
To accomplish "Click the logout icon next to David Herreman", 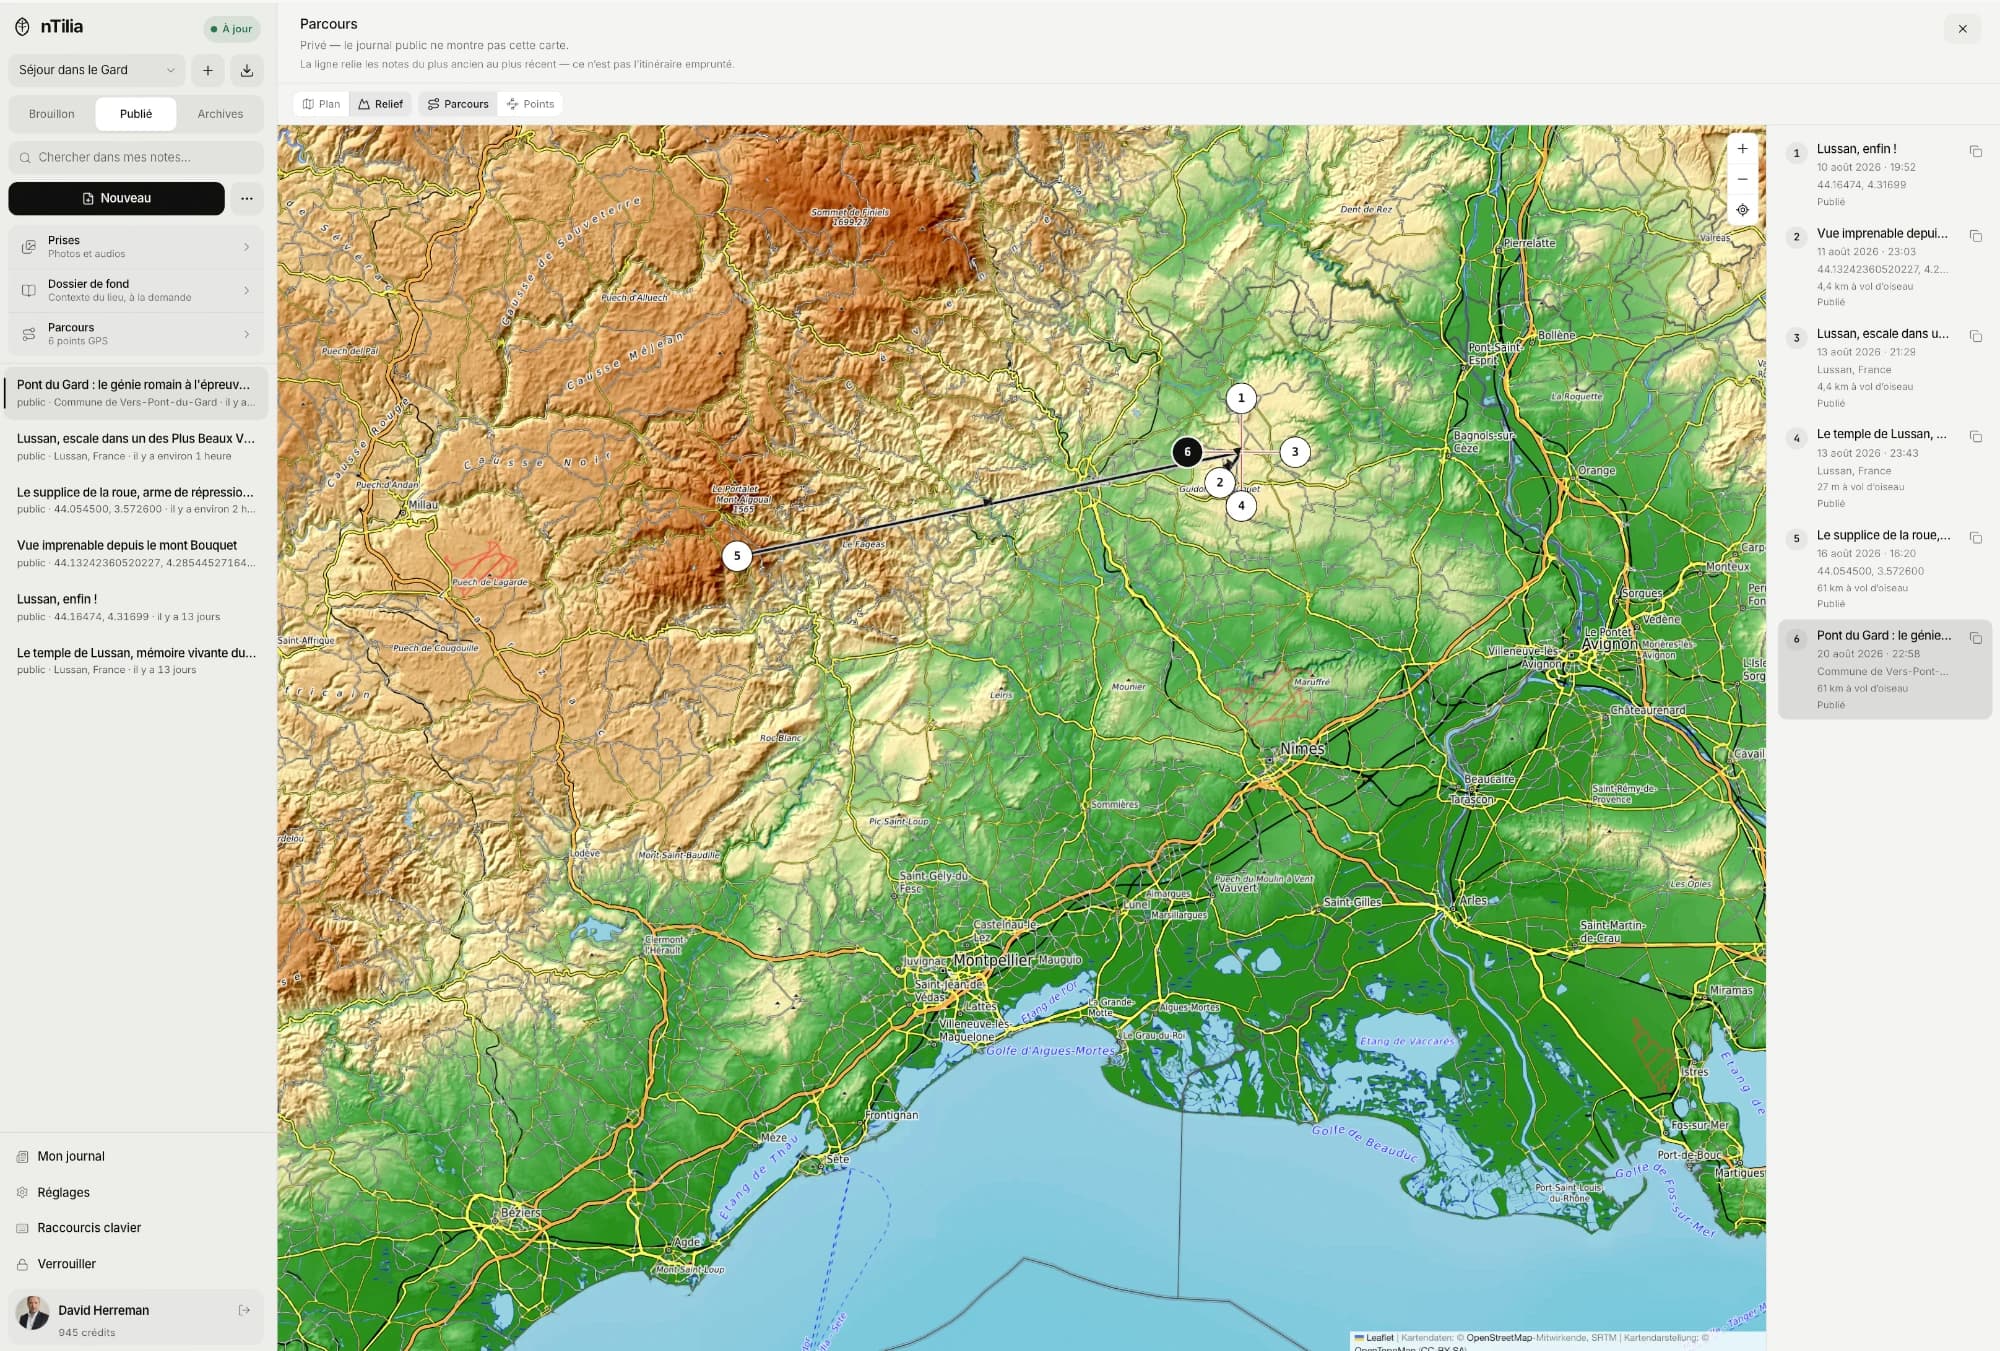I will pos(244,1310).
